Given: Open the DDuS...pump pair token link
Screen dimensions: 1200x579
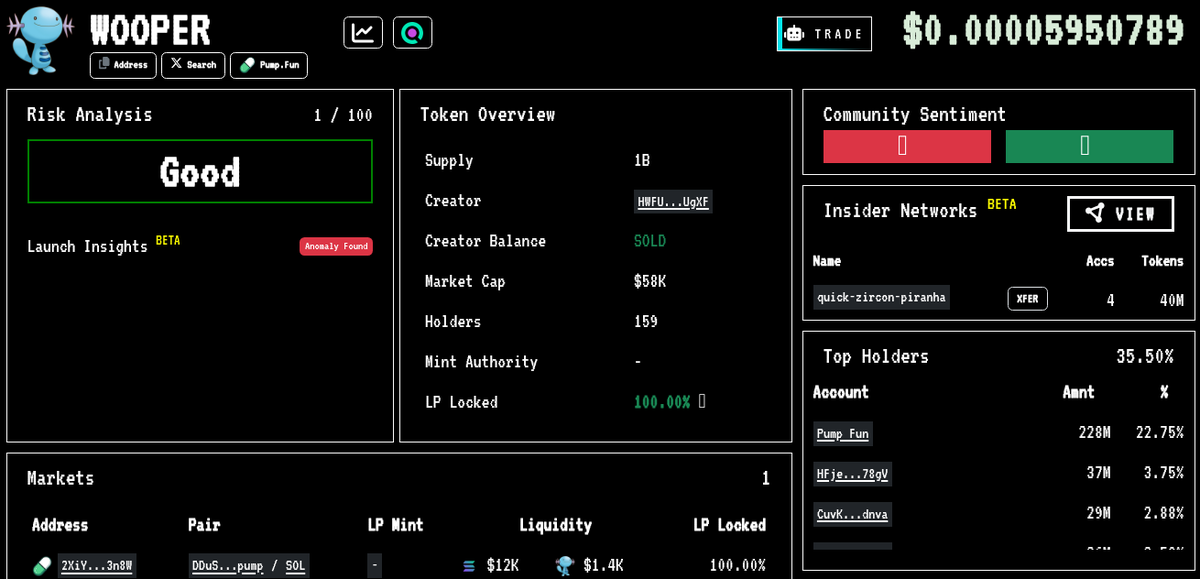Looking at the screenshot, I should 226,565.
